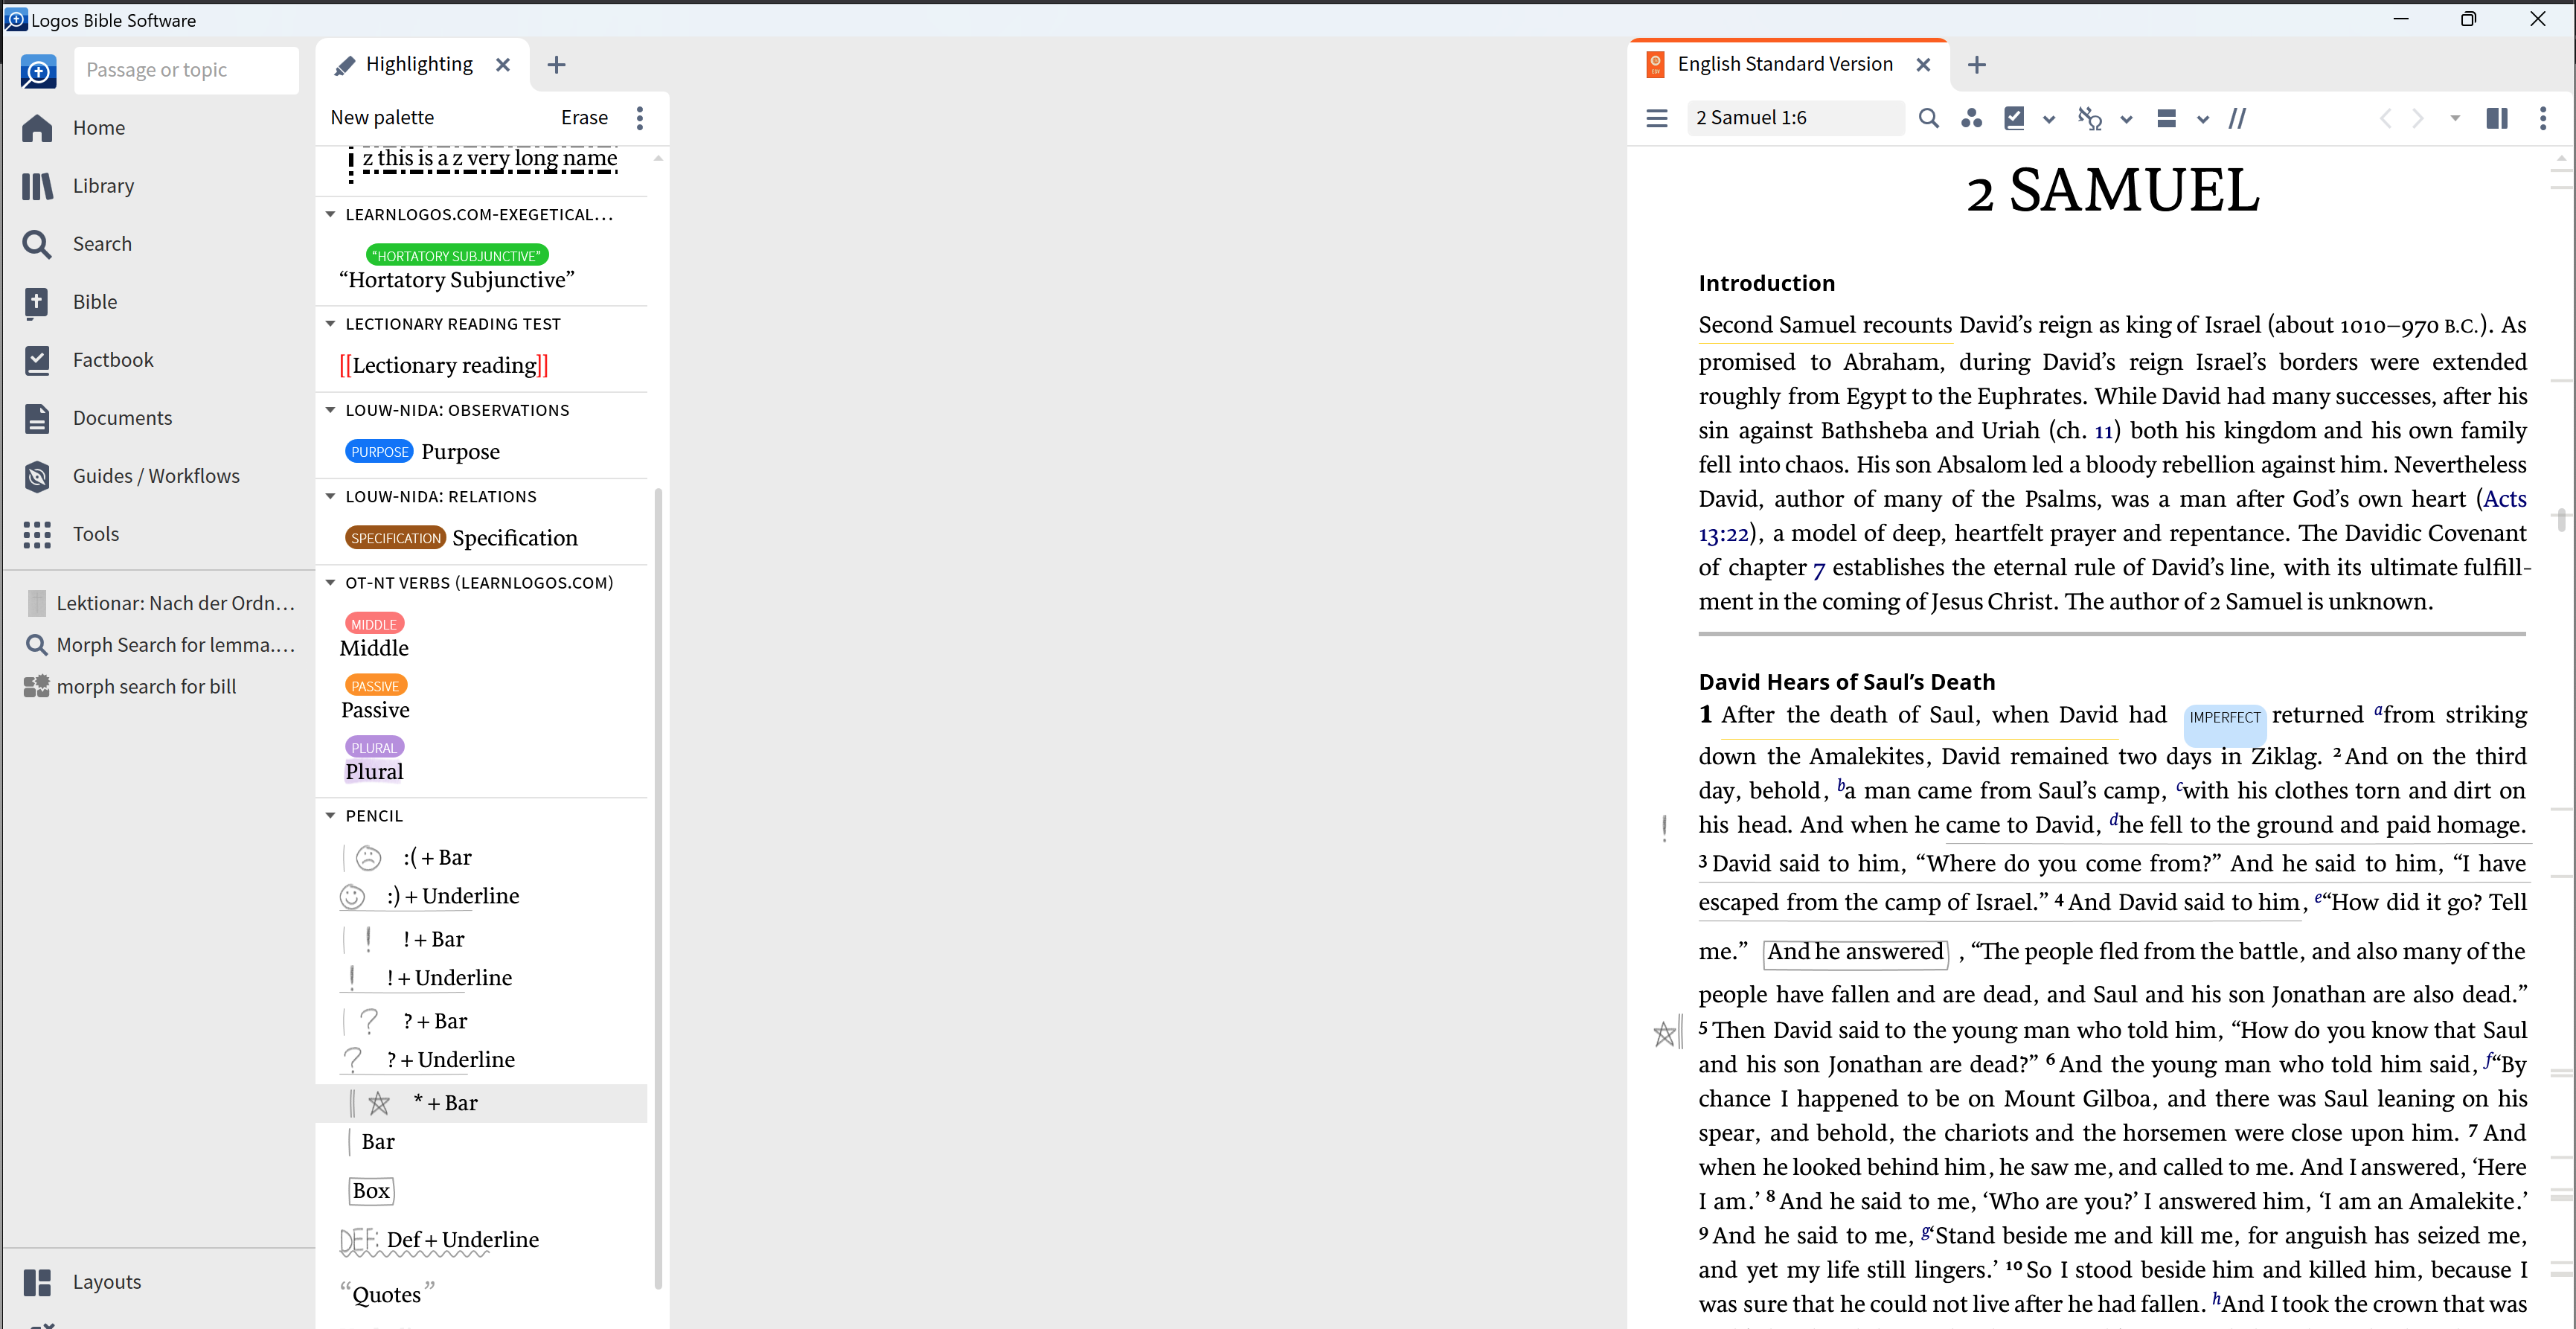
Task: Open Highlighting panel kebab menu
Action: click(x=640, y=118)
